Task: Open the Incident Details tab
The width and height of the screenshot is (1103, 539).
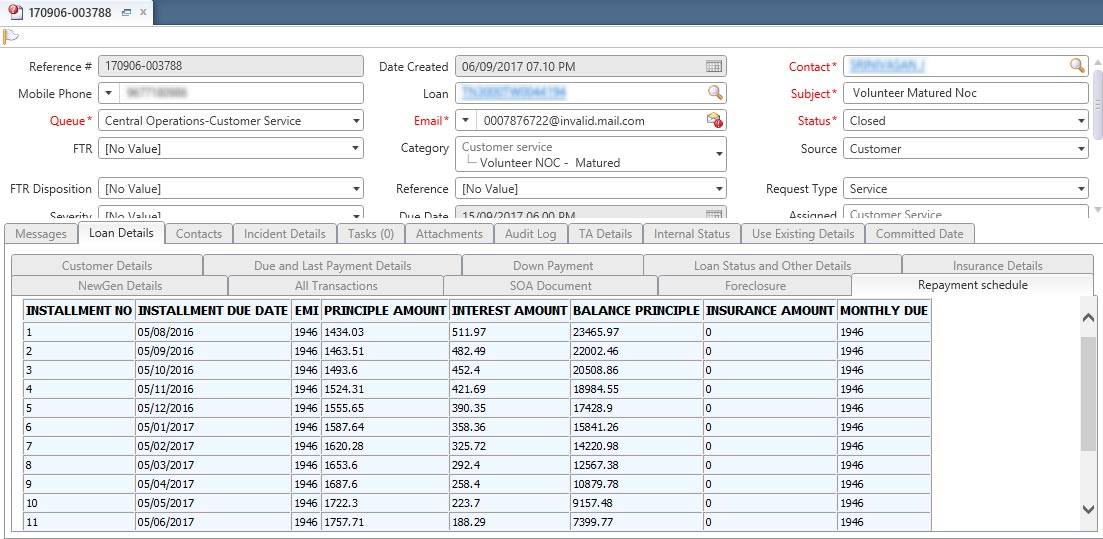Action: [x=285, y=234]
